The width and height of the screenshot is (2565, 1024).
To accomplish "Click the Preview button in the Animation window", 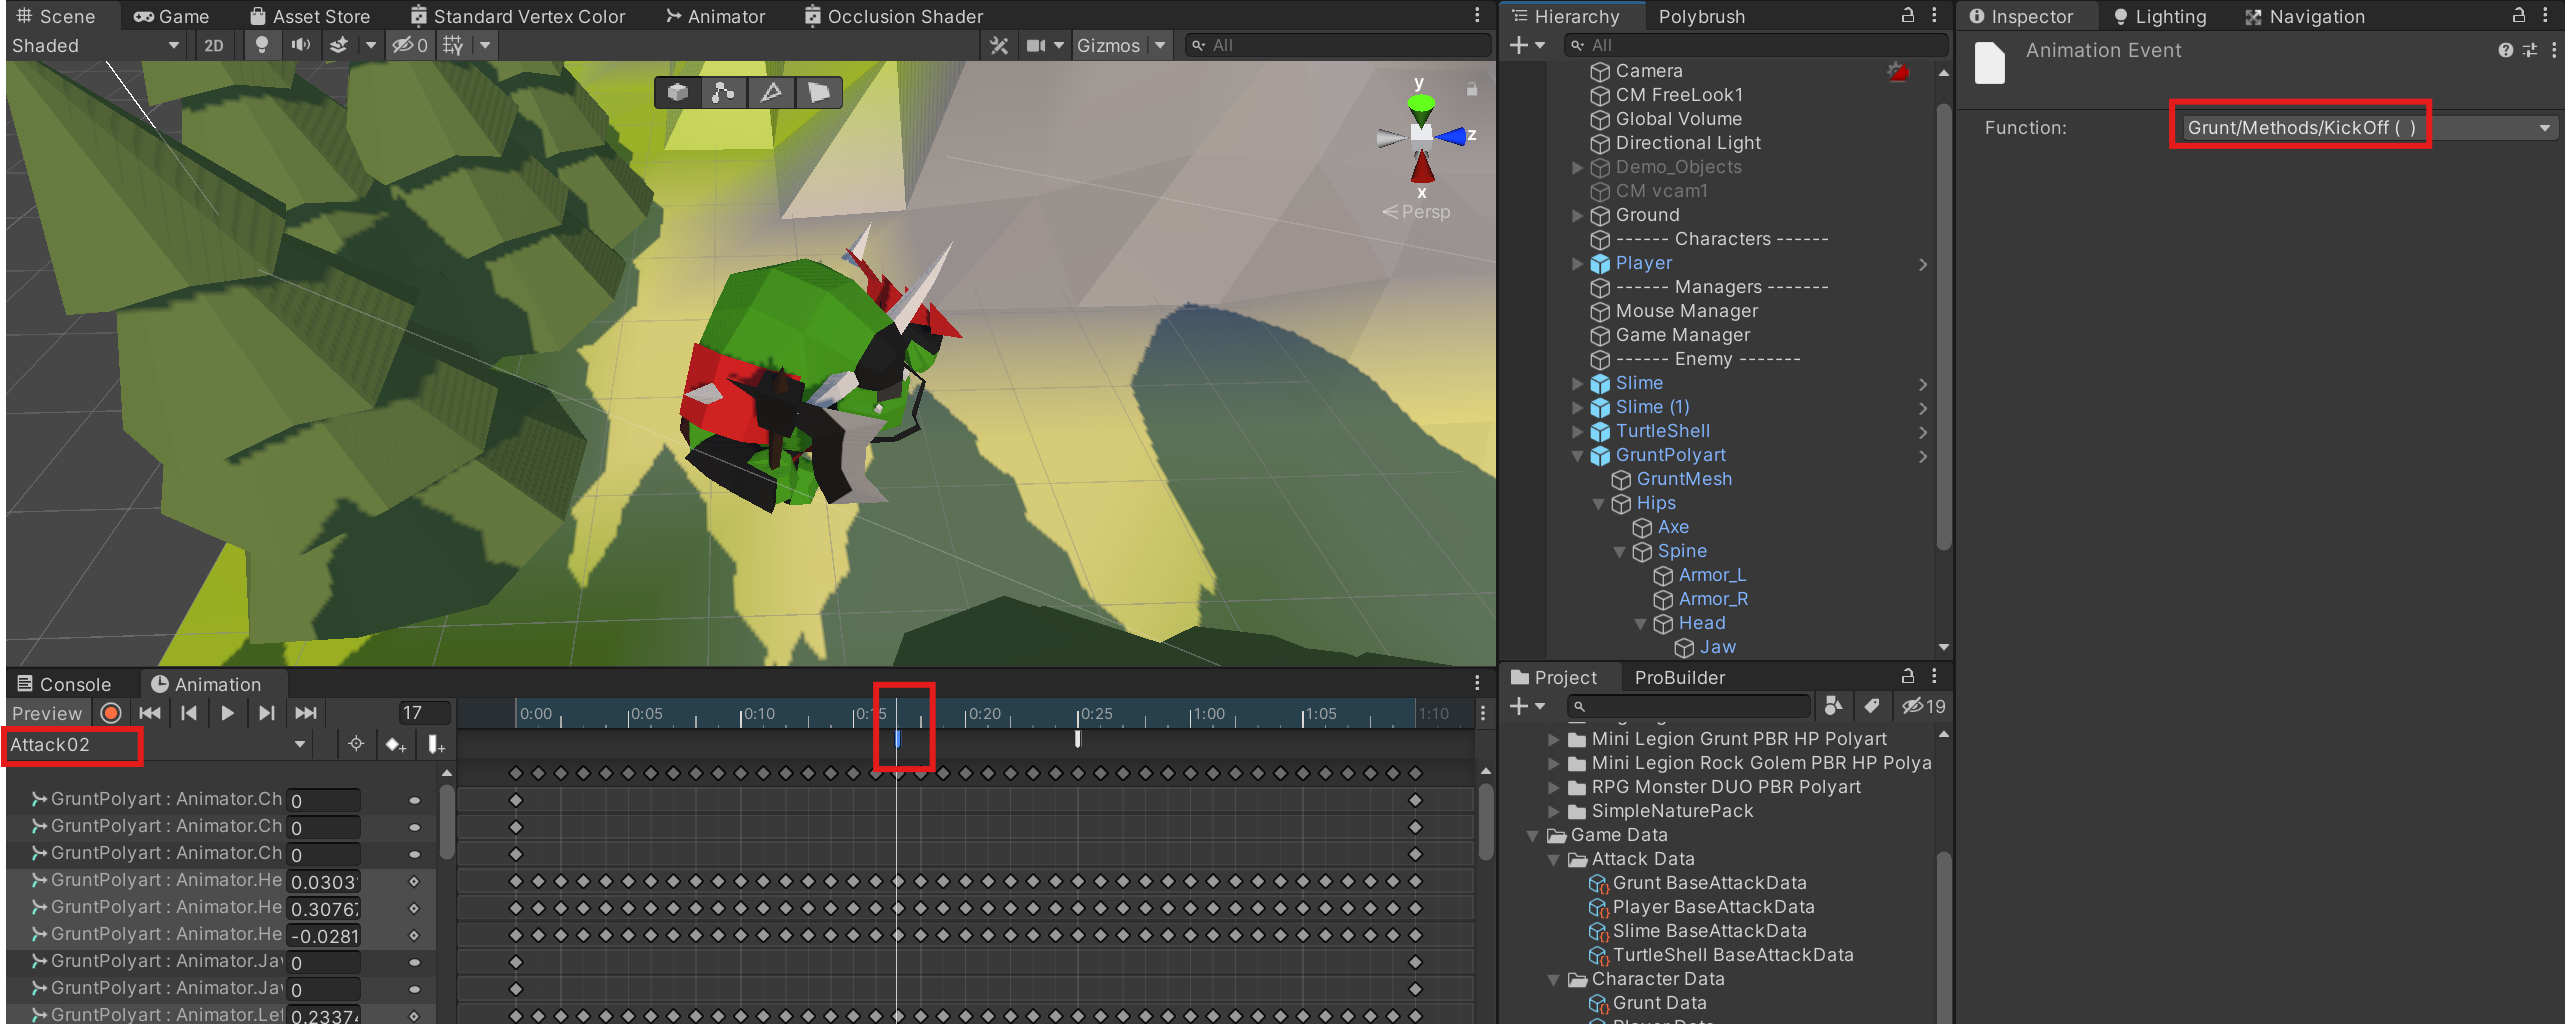I will coord(47,713).
